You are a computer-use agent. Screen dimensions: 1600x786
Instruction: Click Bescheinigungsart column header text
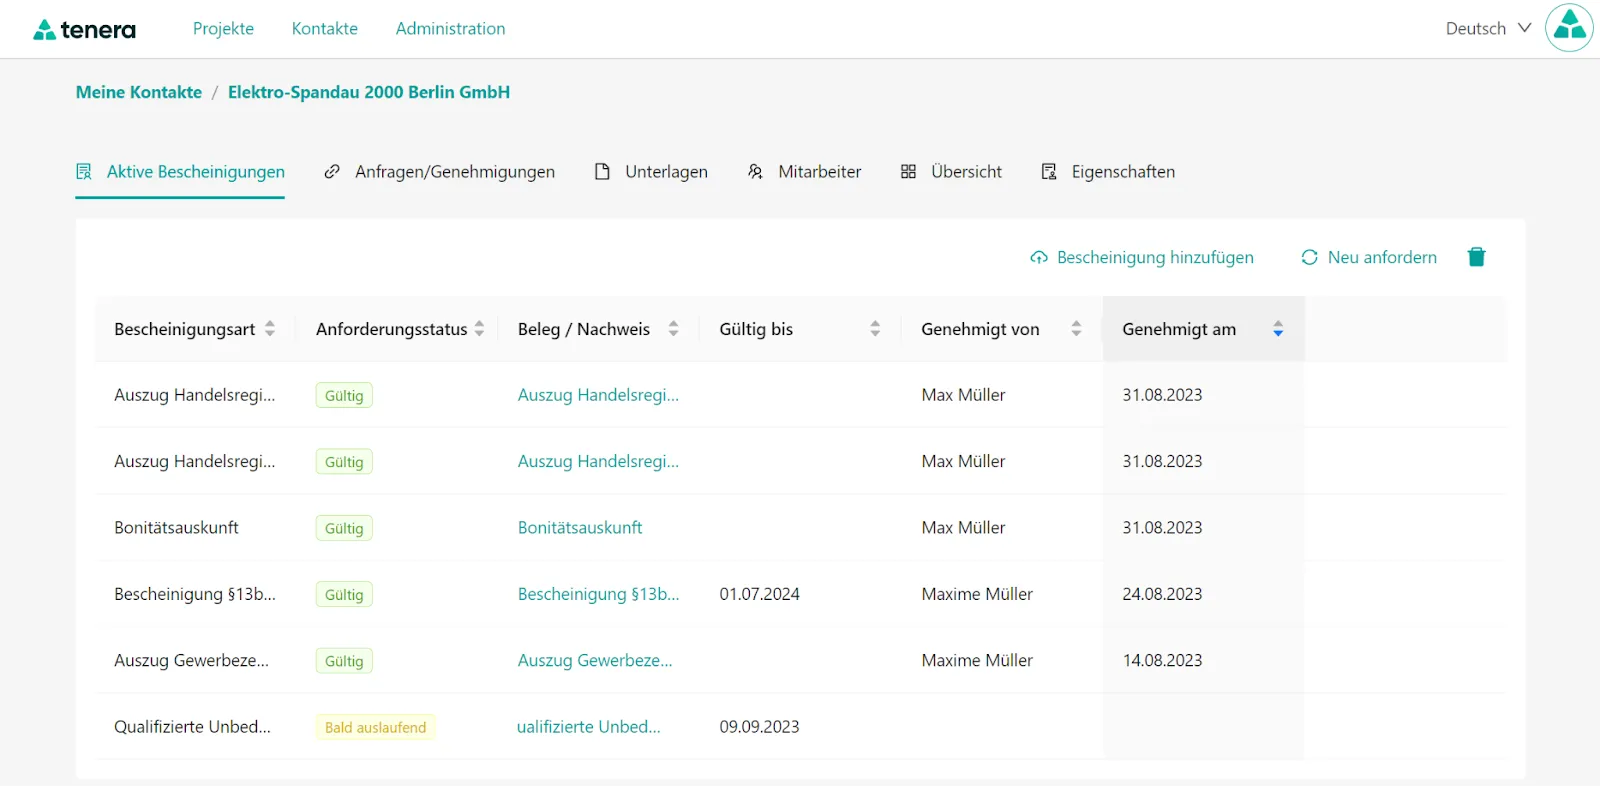pos(184,329)
